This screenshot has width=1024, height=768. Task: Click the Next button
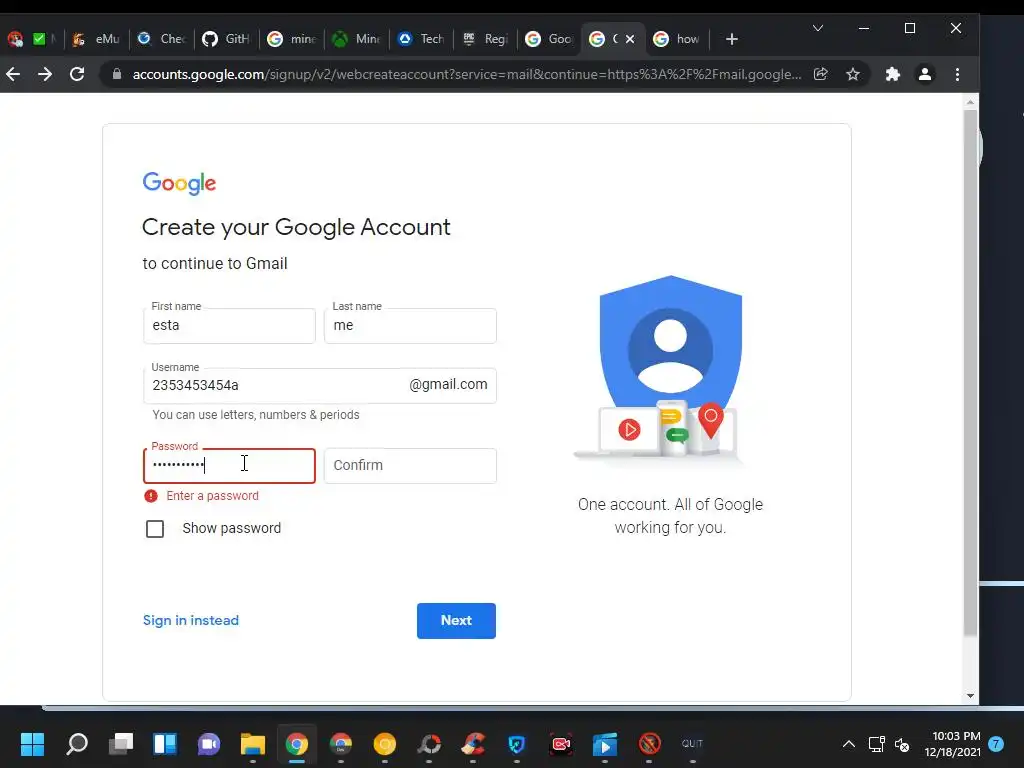click(x=456, y=620)
